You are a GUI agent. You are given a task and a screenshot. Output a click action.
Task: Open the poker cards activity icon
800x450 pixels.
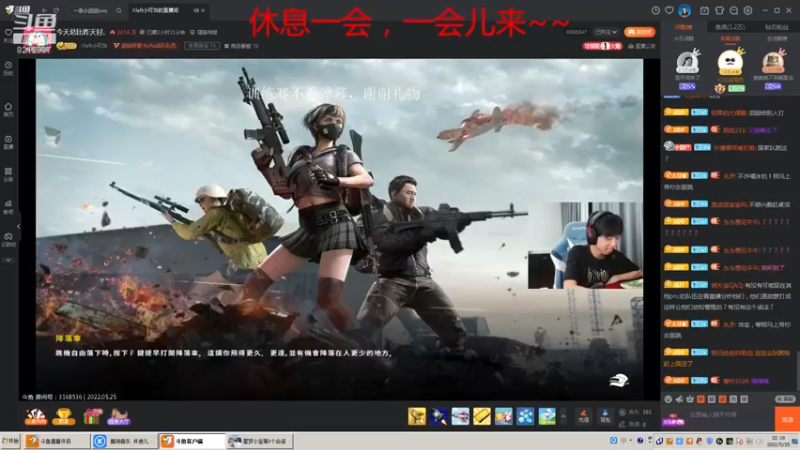pos(36,416)
